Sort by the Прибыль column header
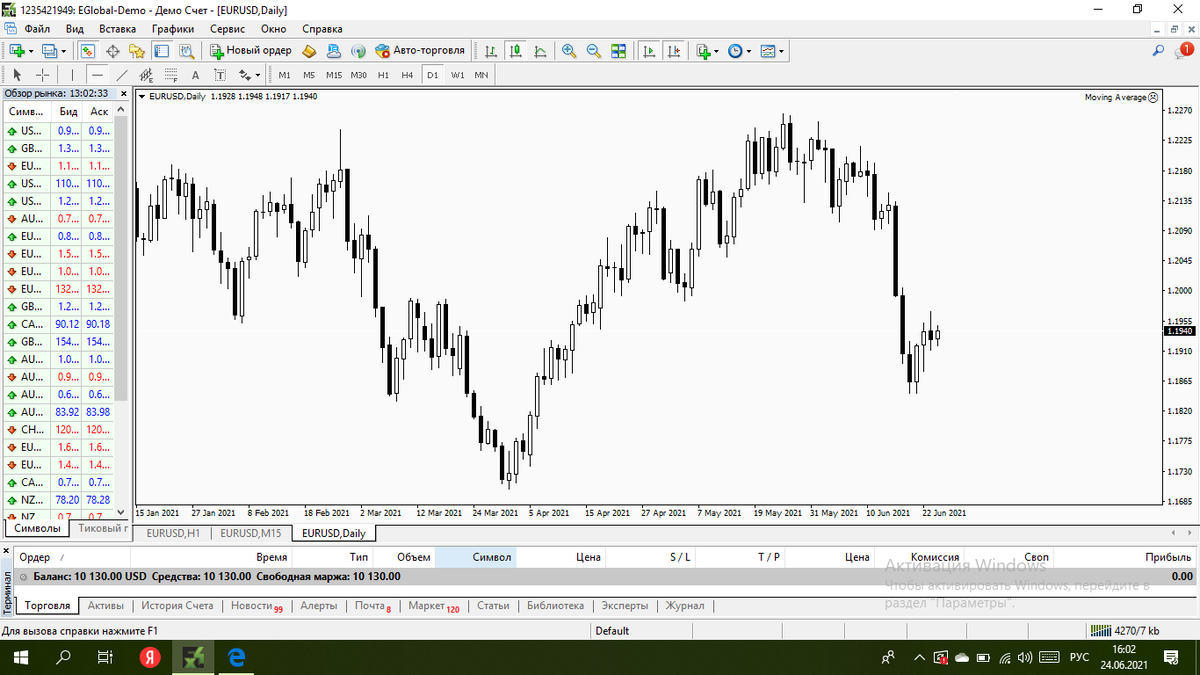This screenshot has height=675, width=1200. (1169, 557)
